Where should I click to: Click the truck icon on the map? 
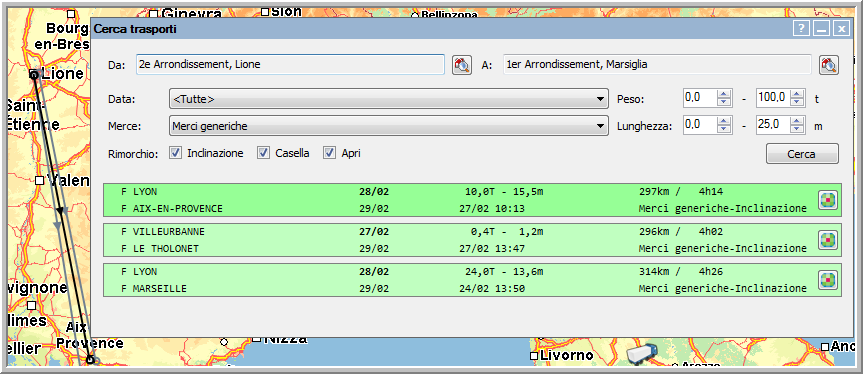point(642,354)
